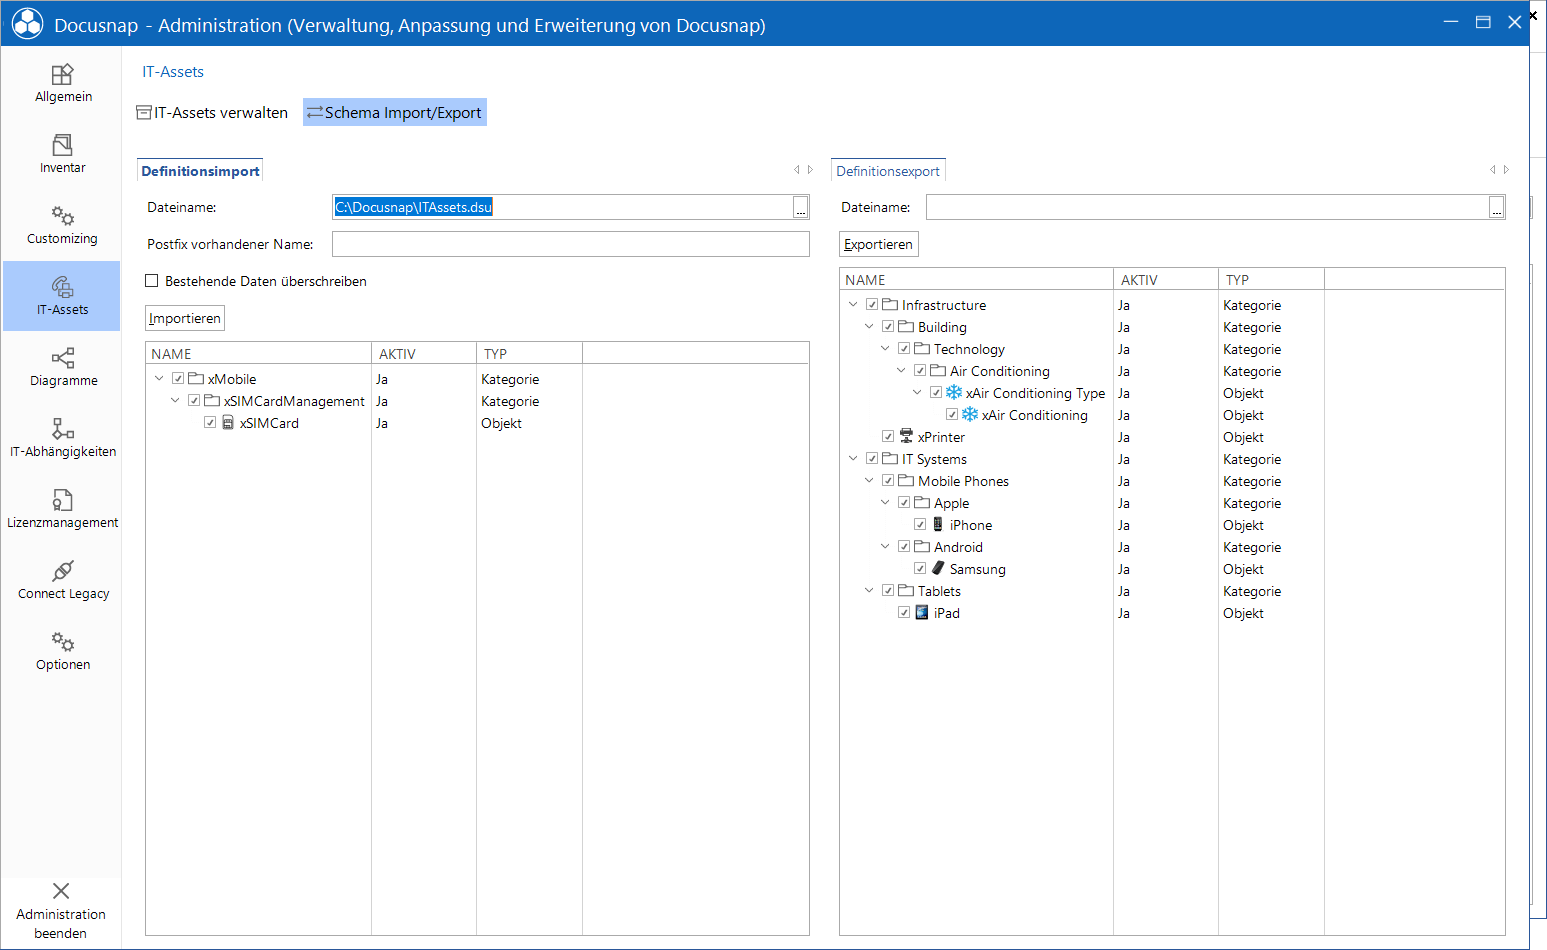Click the xMobile folder icon
Image resolution: width=1547 pixels, height=950 pixels.
(196, 379)
